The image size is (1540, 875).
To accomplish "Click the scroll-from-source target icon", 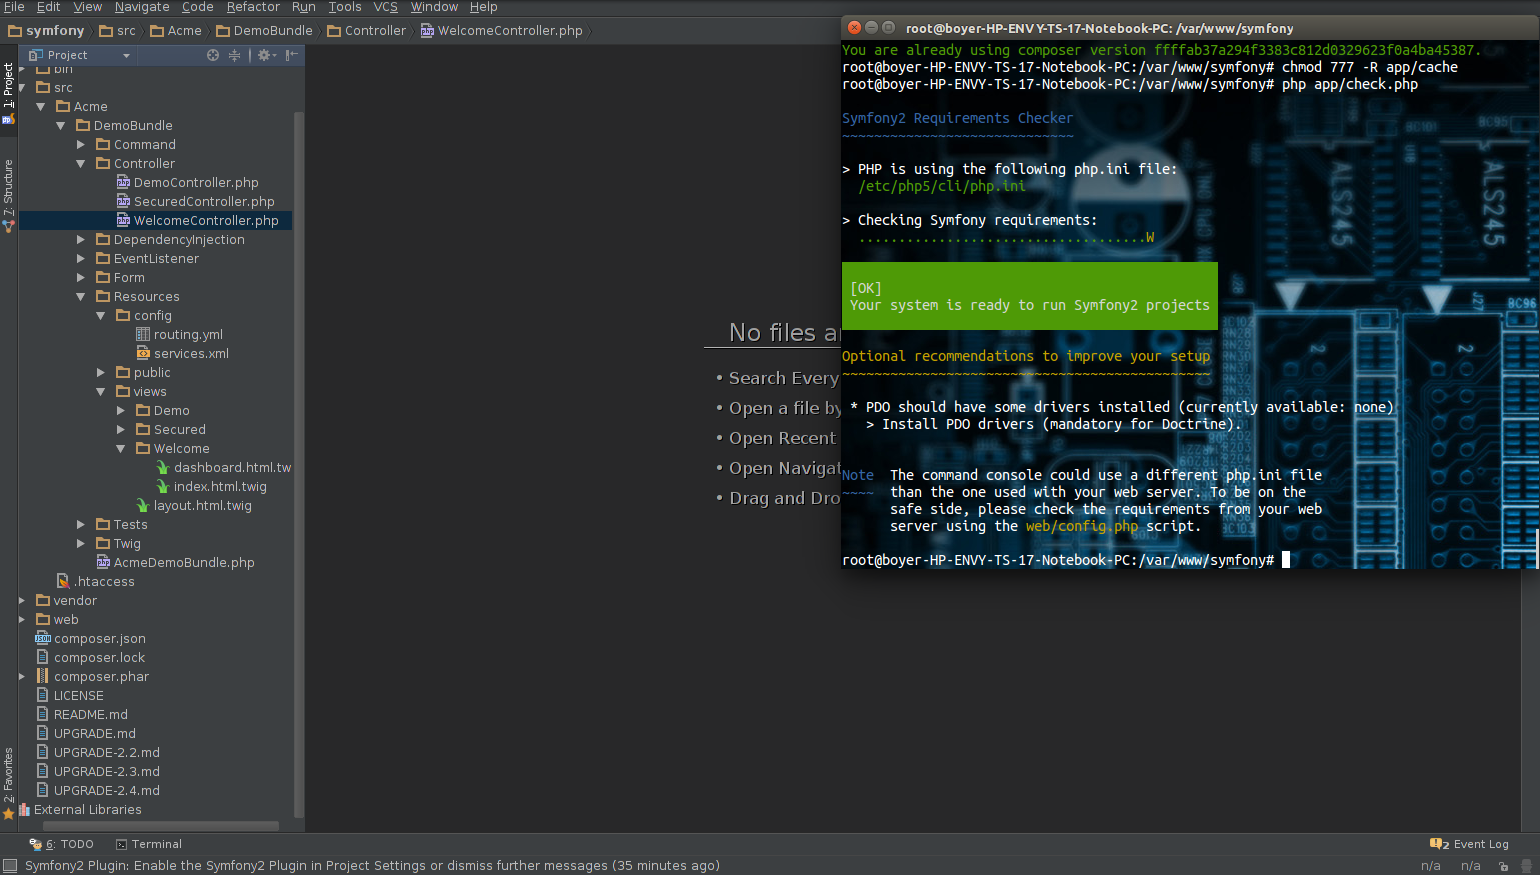I will 213,55.
